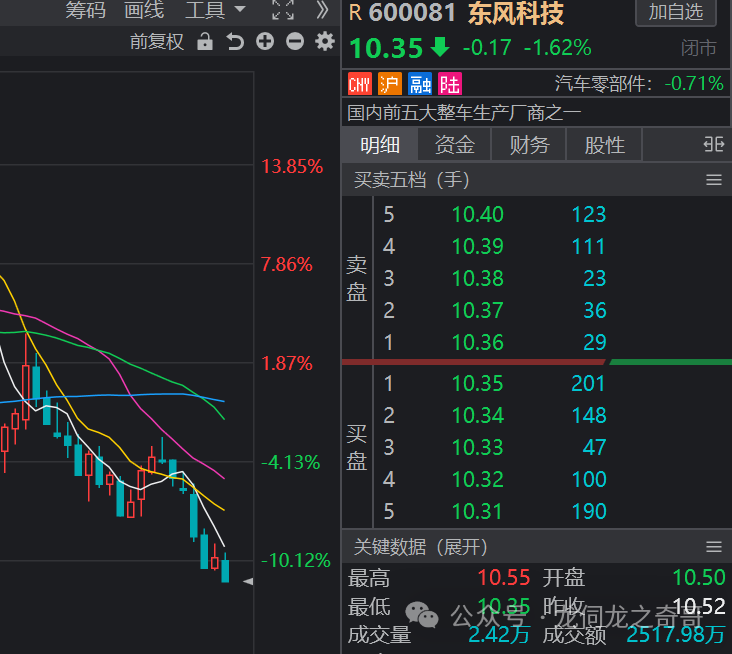Click sell level 2 price 10.37
This screenshot has width=732, height=654.
coord(478,310)
